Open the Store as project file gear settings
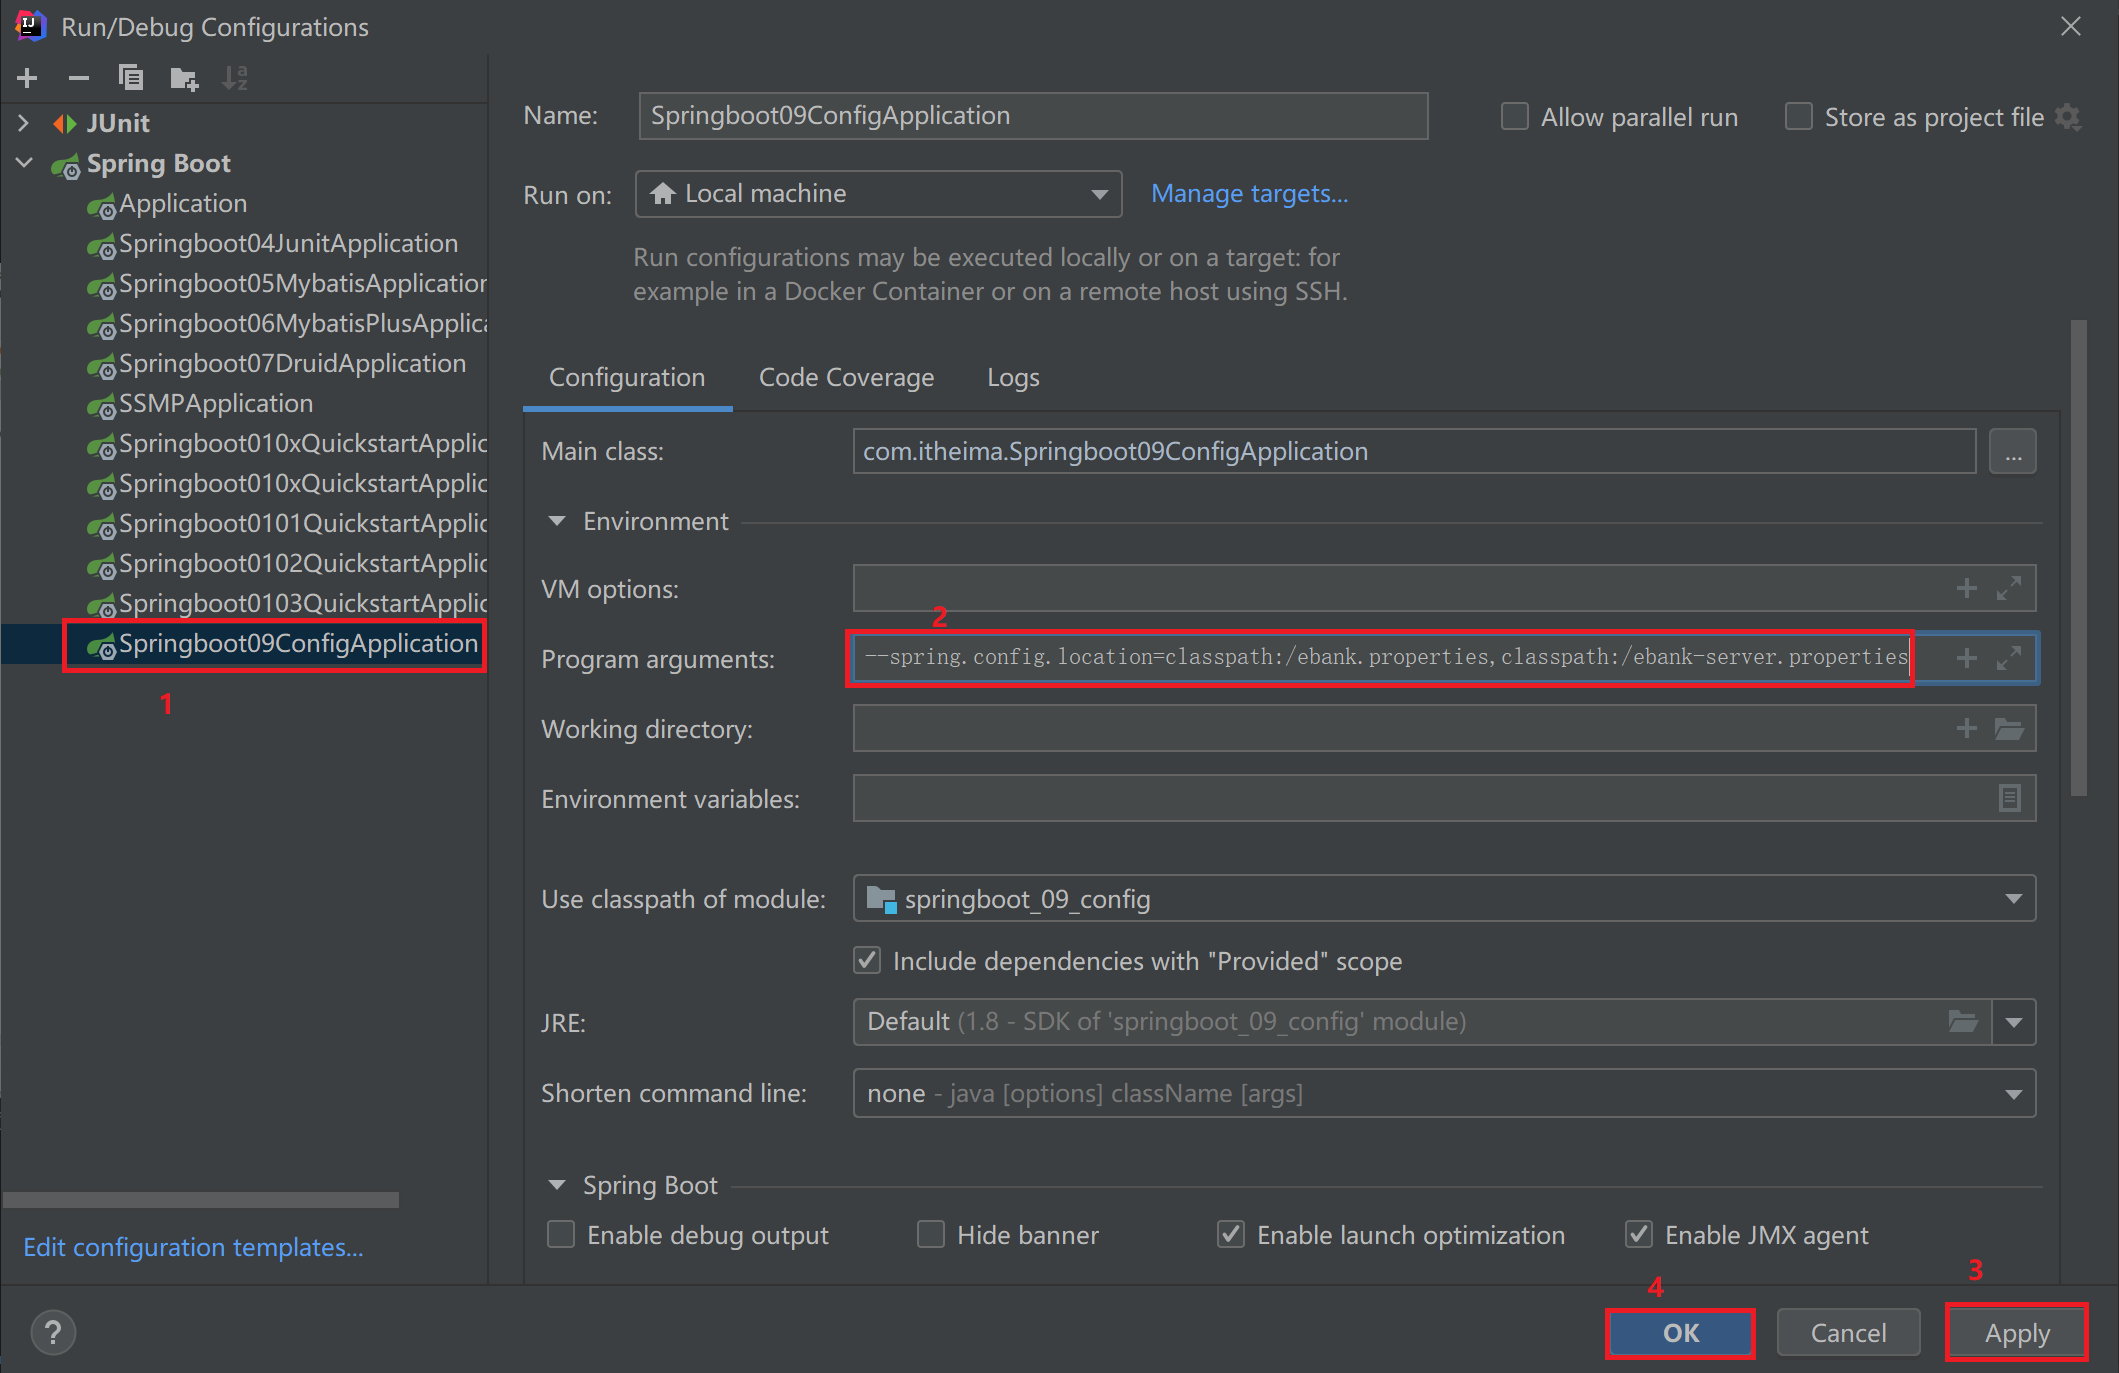2119x1373 pixels. [2068, 117]
